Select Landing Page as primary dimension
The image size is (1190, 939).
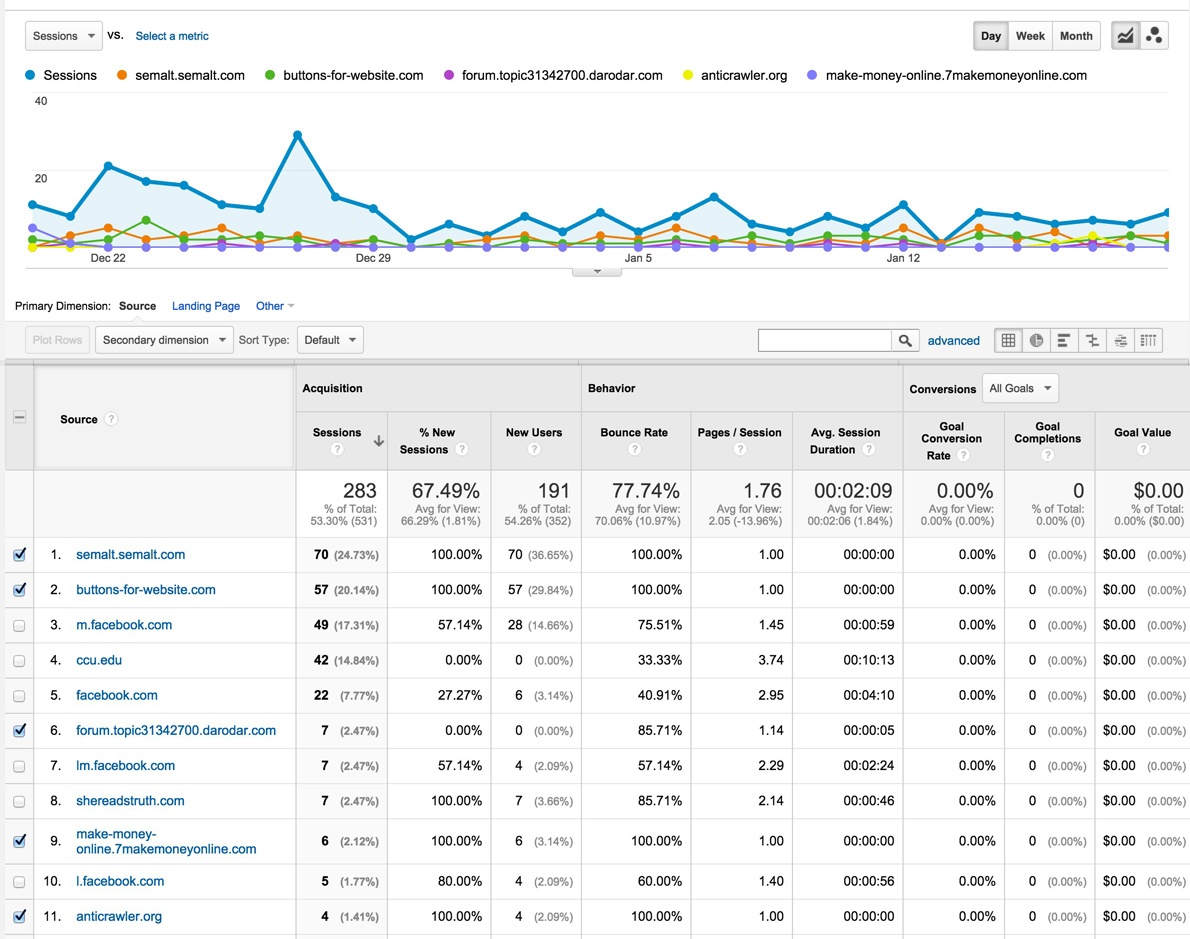click(x=206, y=306)
